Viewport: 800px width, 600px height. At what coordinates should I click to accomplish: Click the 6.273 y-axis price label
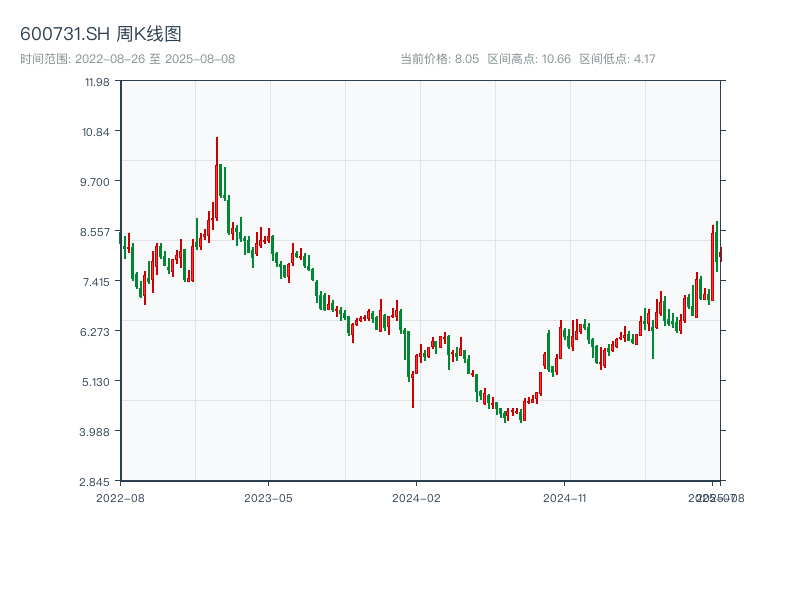(x=97, y=332)
